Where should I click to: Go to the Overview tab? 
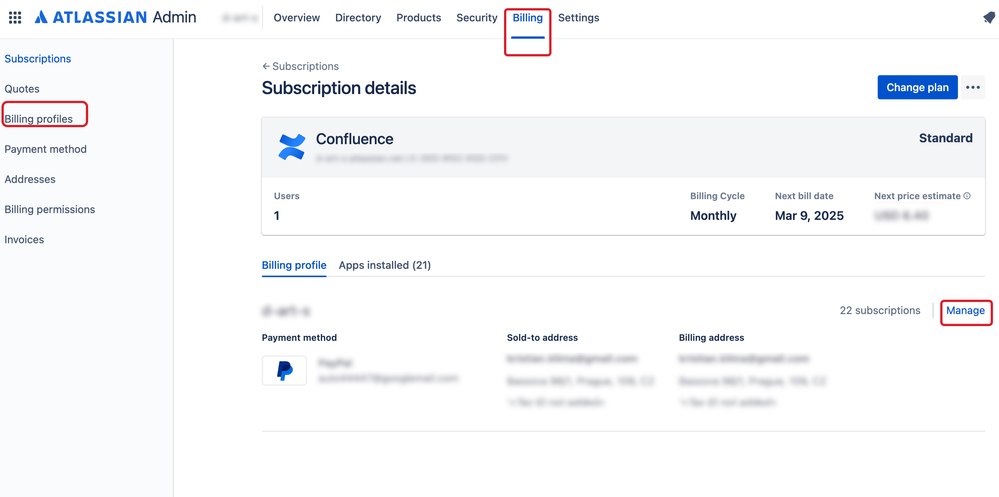296,18
